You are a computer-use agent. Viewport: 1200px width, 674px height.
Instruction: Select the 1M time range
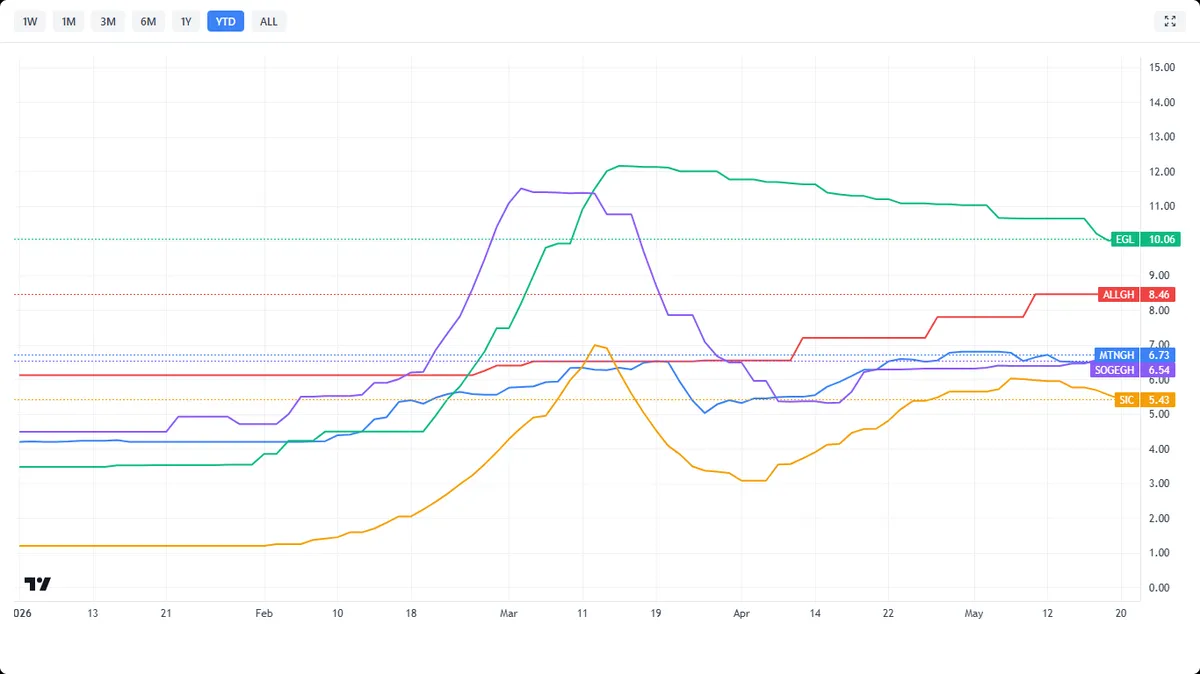pyautogui.click(x=69, y=21)
